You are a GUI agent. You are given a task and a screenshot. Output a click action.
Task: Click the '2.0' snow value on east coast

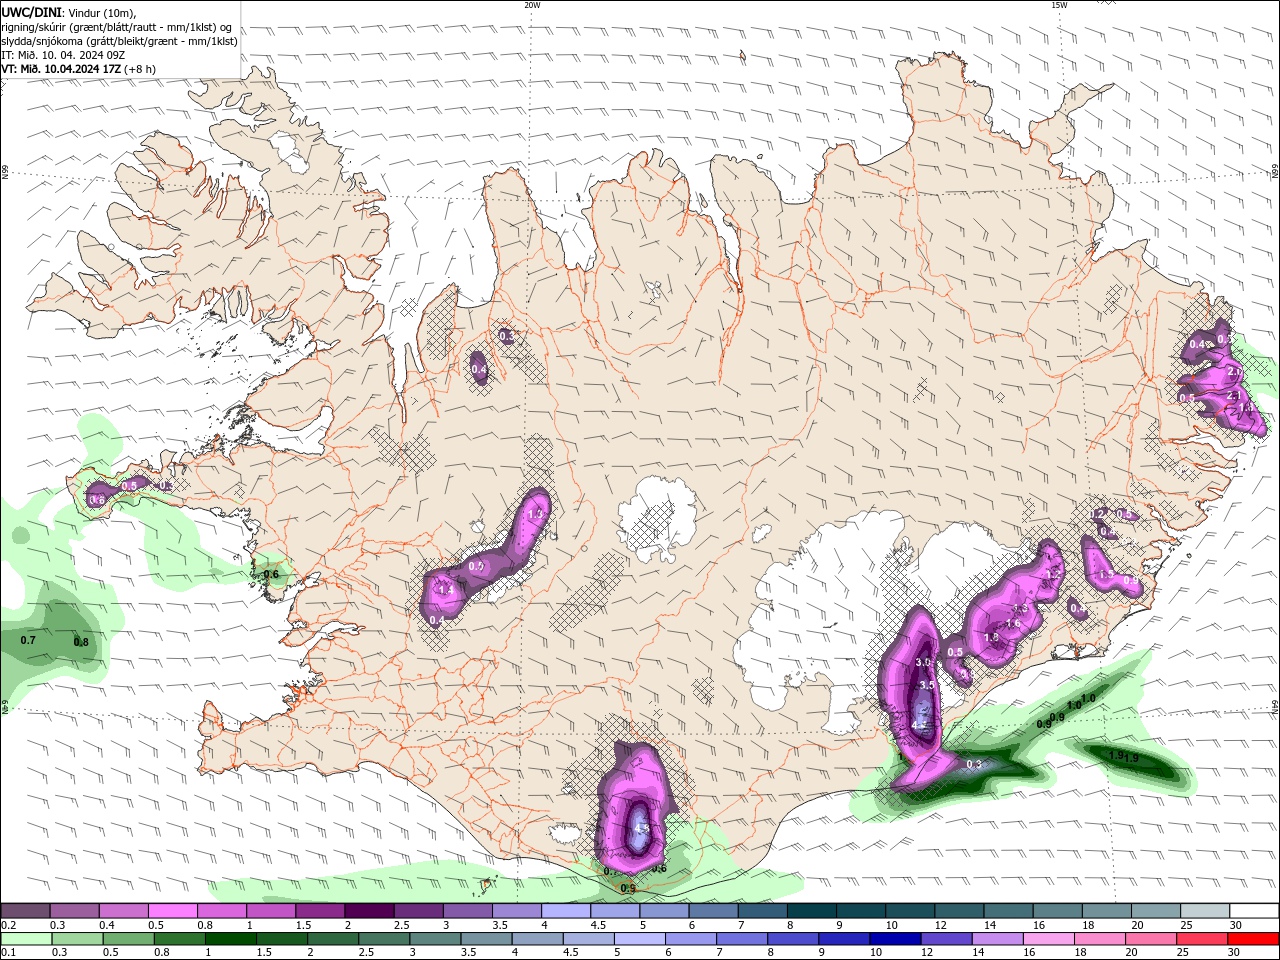tap(1235, 371)
